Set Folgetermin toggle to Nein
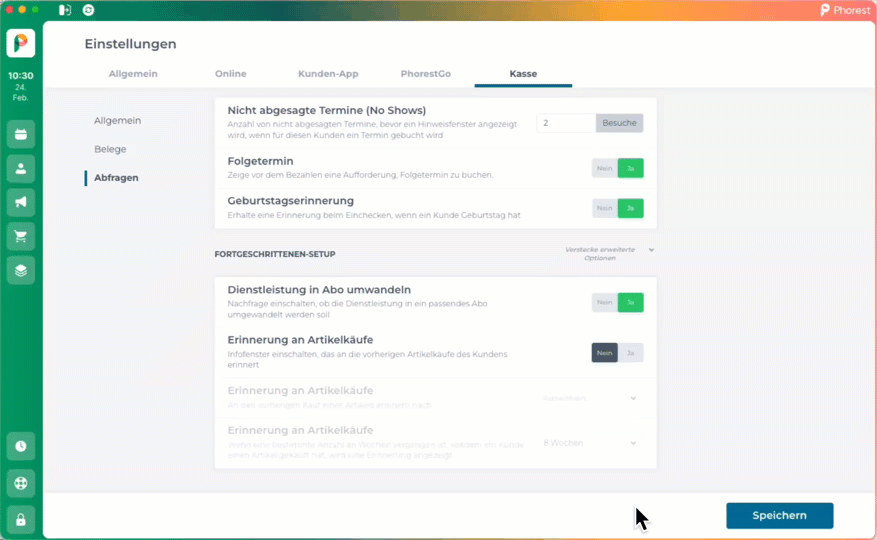The height and width of the screenshot is (540, 877). point(604,168)
